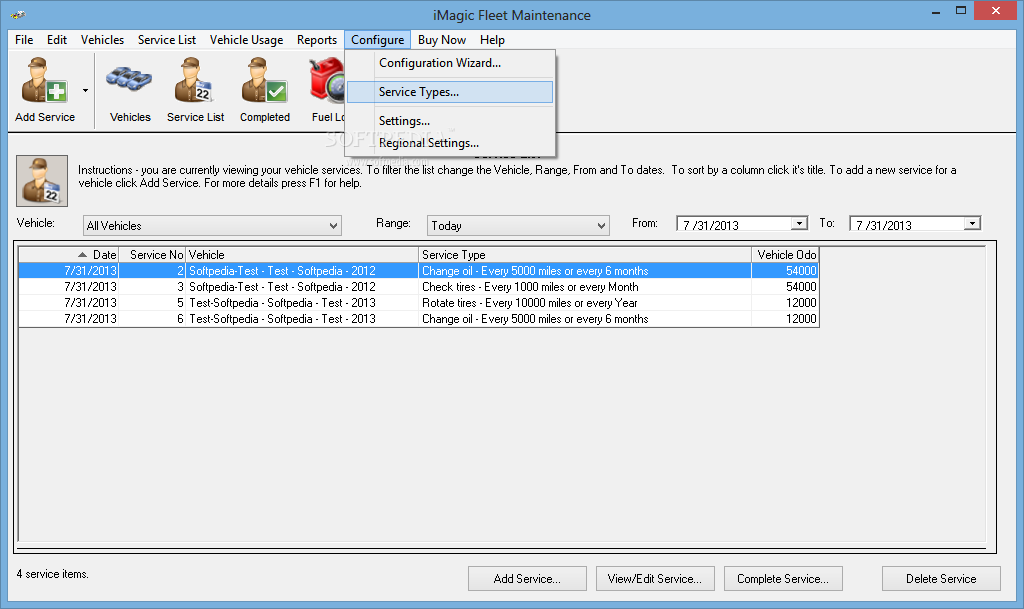Close the iMagic Fleet Maintenance window
The width and height of the screenshot is (1024, 609).
[x=996, y=10]
